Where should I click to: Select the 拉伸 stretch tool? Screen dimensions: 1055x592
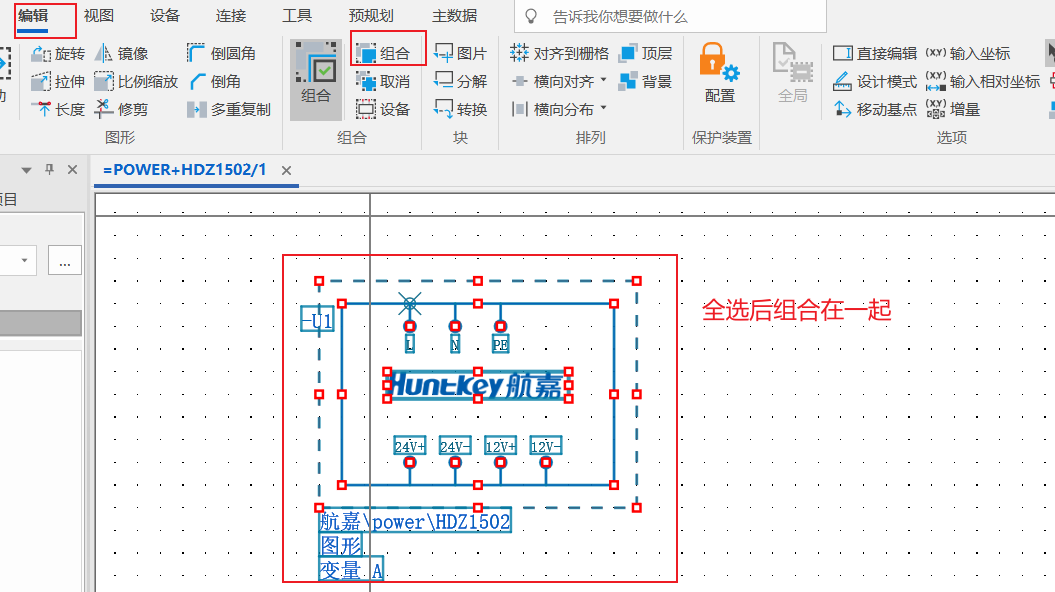pos(58,82)
